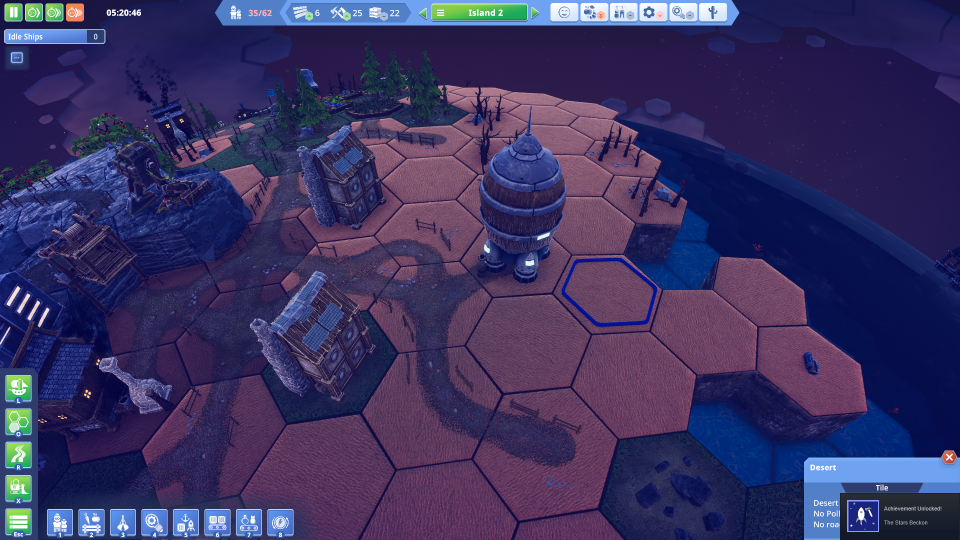Open energy buildings category 8
This screenshot has width=960, height=540.
point(280,523)
